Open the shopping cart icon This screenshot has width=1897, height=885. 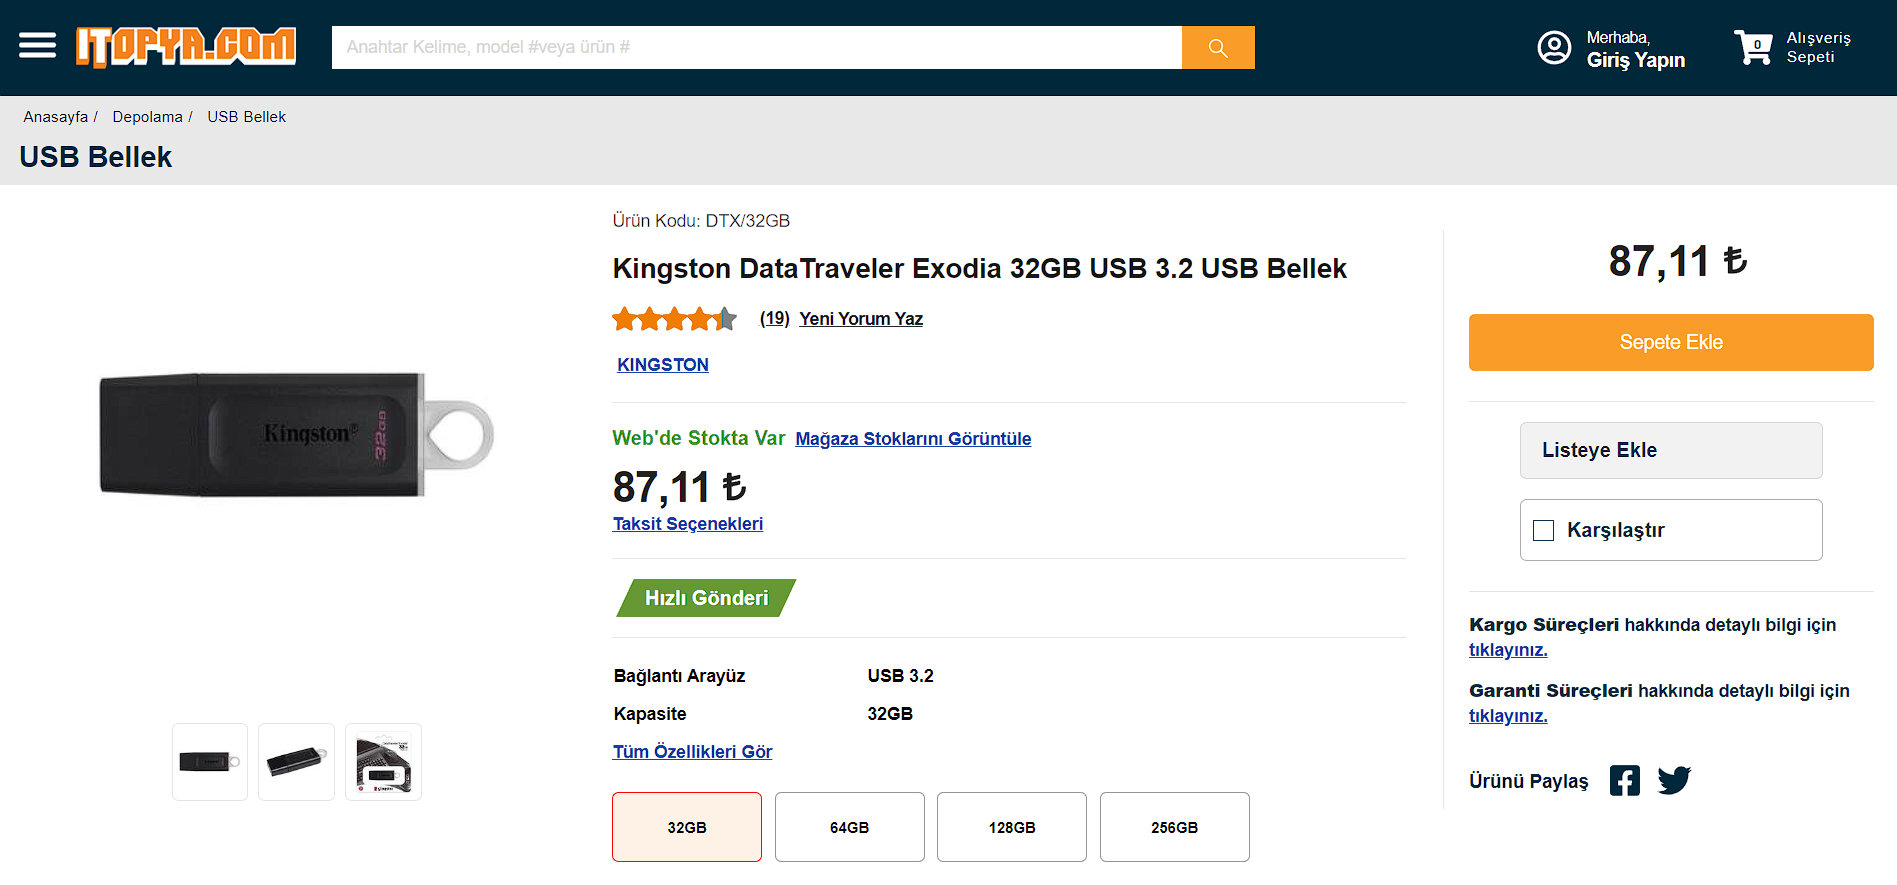(1753, 47)
